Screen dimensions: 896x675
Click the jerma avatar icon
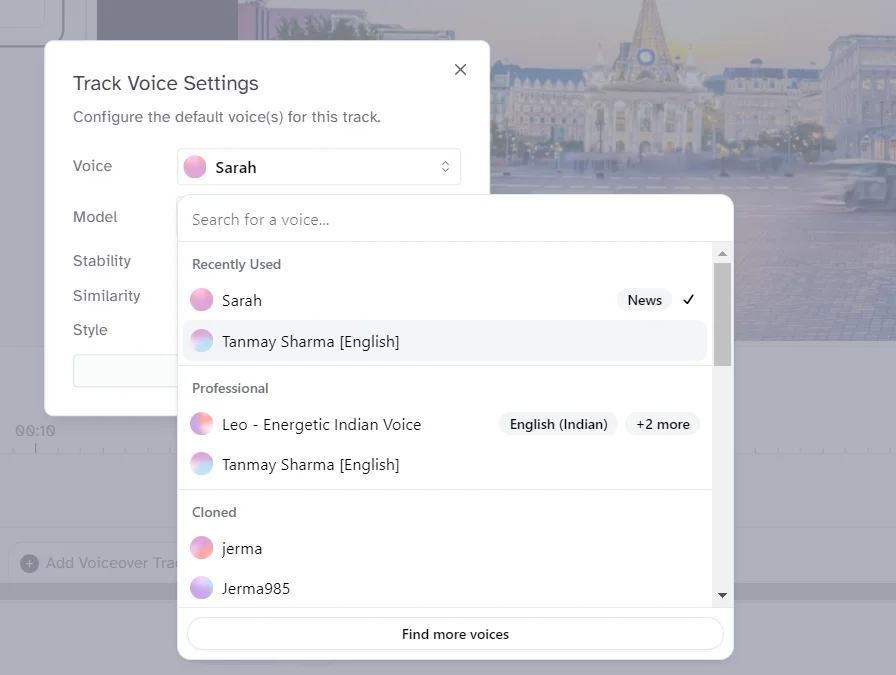point(201,548)
